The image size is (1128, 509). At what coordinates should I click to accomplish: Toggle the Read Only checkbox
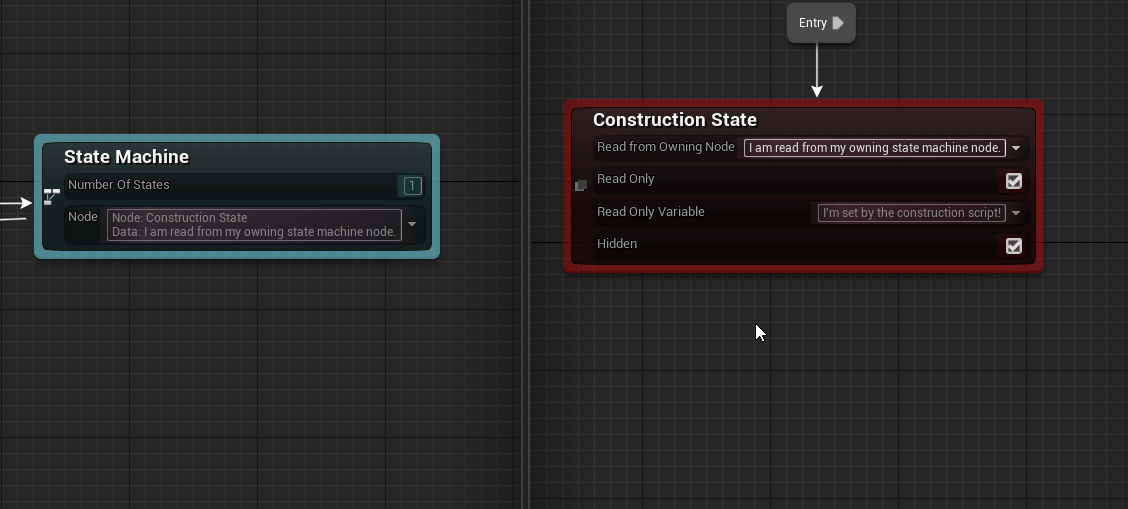1013,181
